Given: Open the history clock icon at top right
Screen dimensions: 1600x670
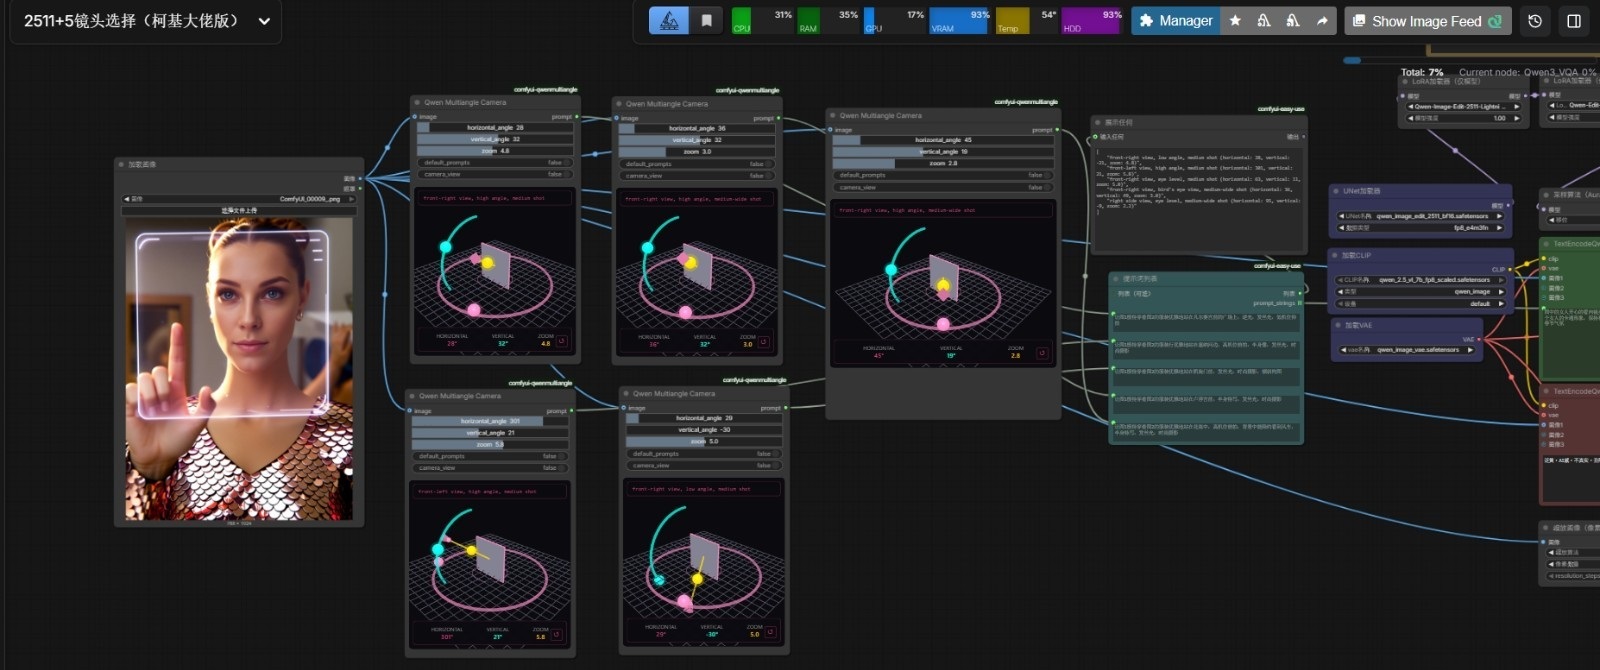Looking at the screenshot, I should click(x=1535, y=21).
